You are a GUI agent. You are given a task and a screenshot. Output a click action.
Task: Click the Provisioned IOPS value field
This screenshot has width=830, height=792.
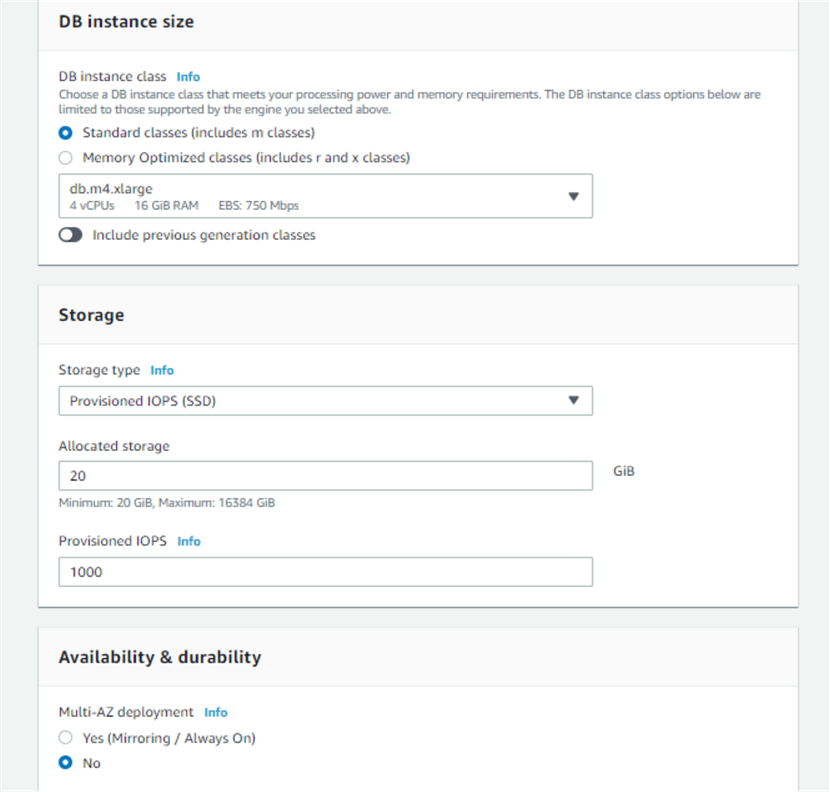[x=325, y=572]
